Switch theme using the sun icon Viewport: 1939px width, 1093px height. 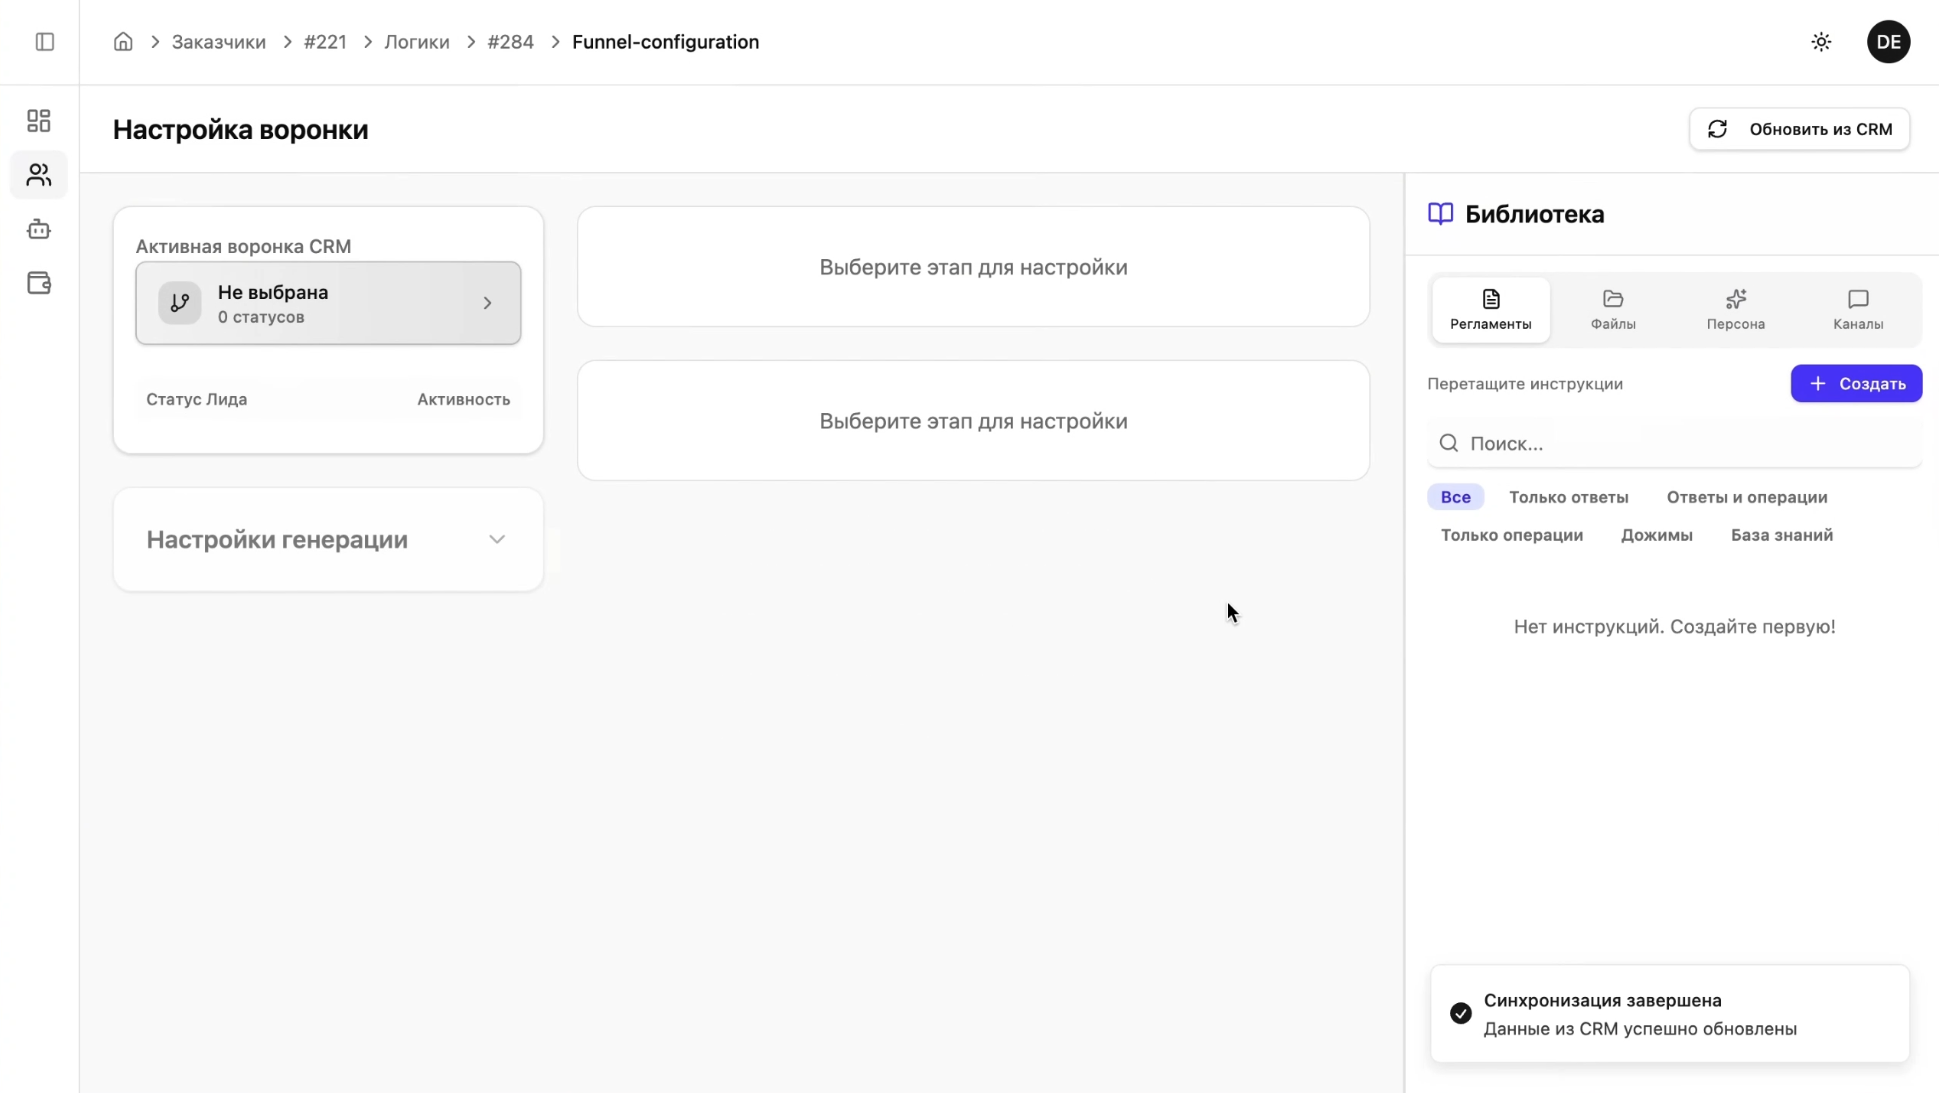click(1821, 42)
